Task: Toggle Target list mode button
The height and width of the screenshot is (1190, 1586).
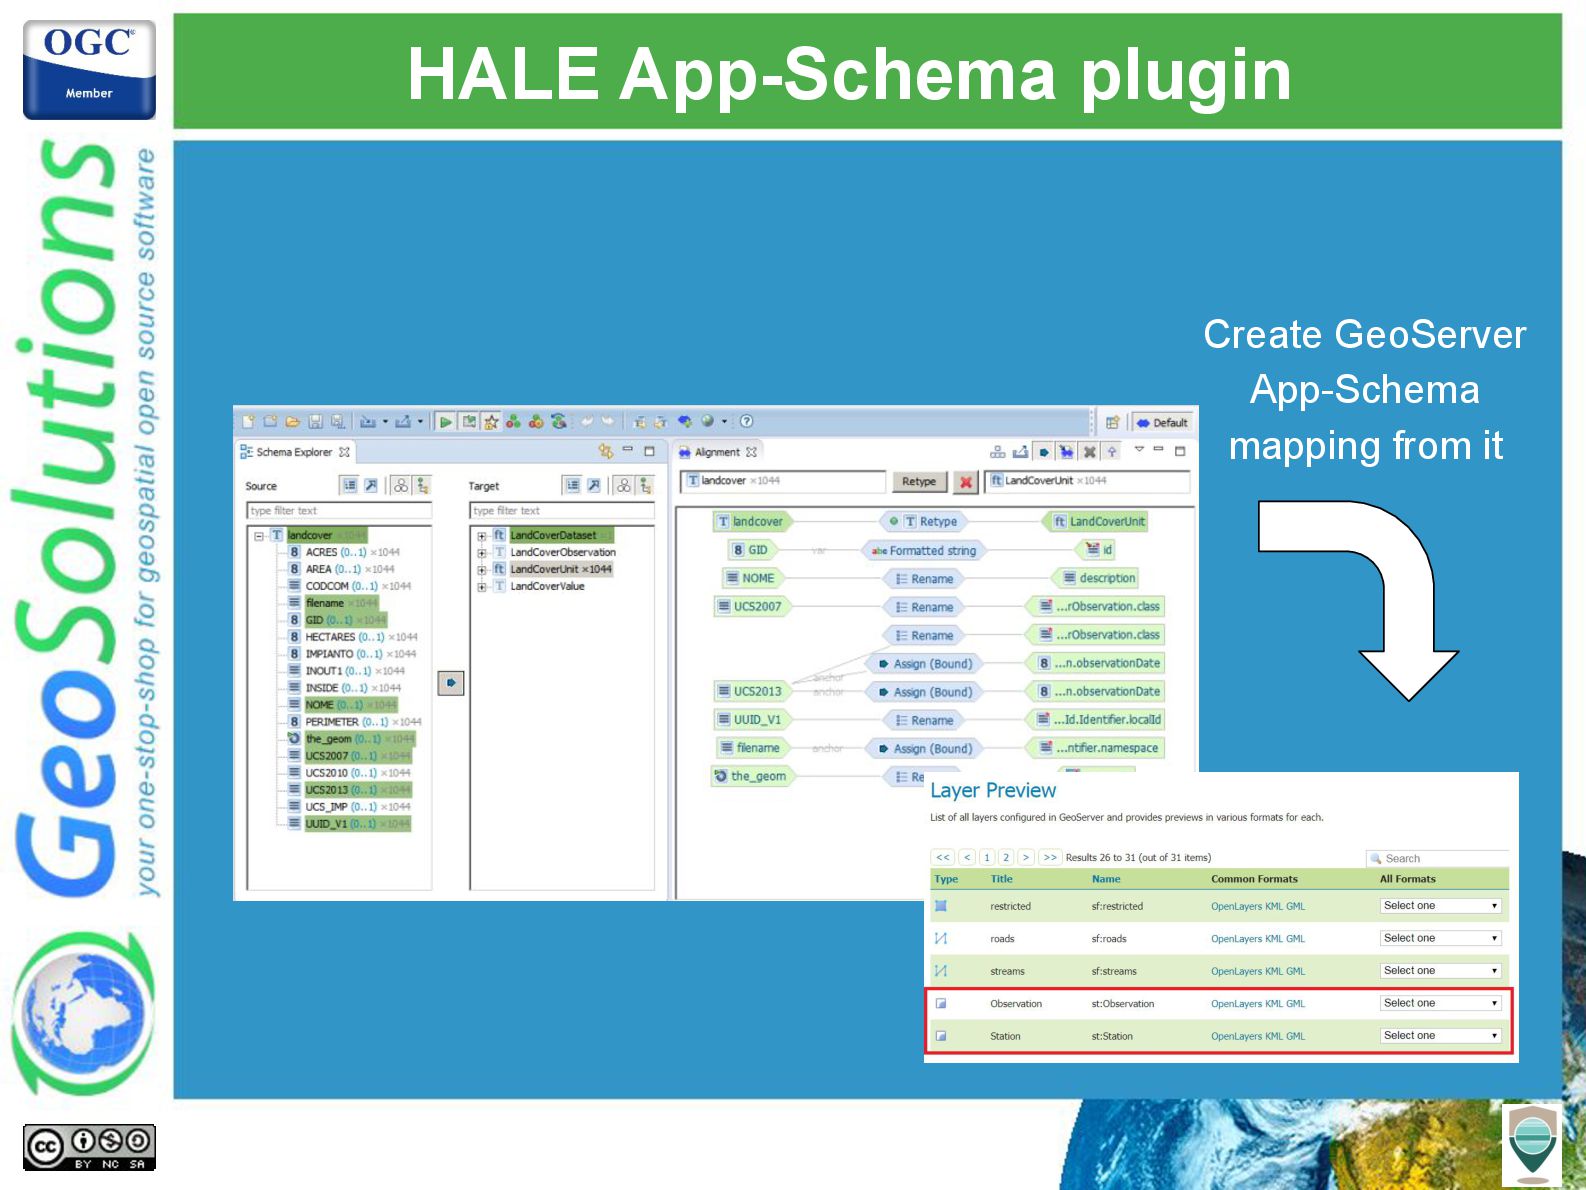Action: (x=572, y=486)
